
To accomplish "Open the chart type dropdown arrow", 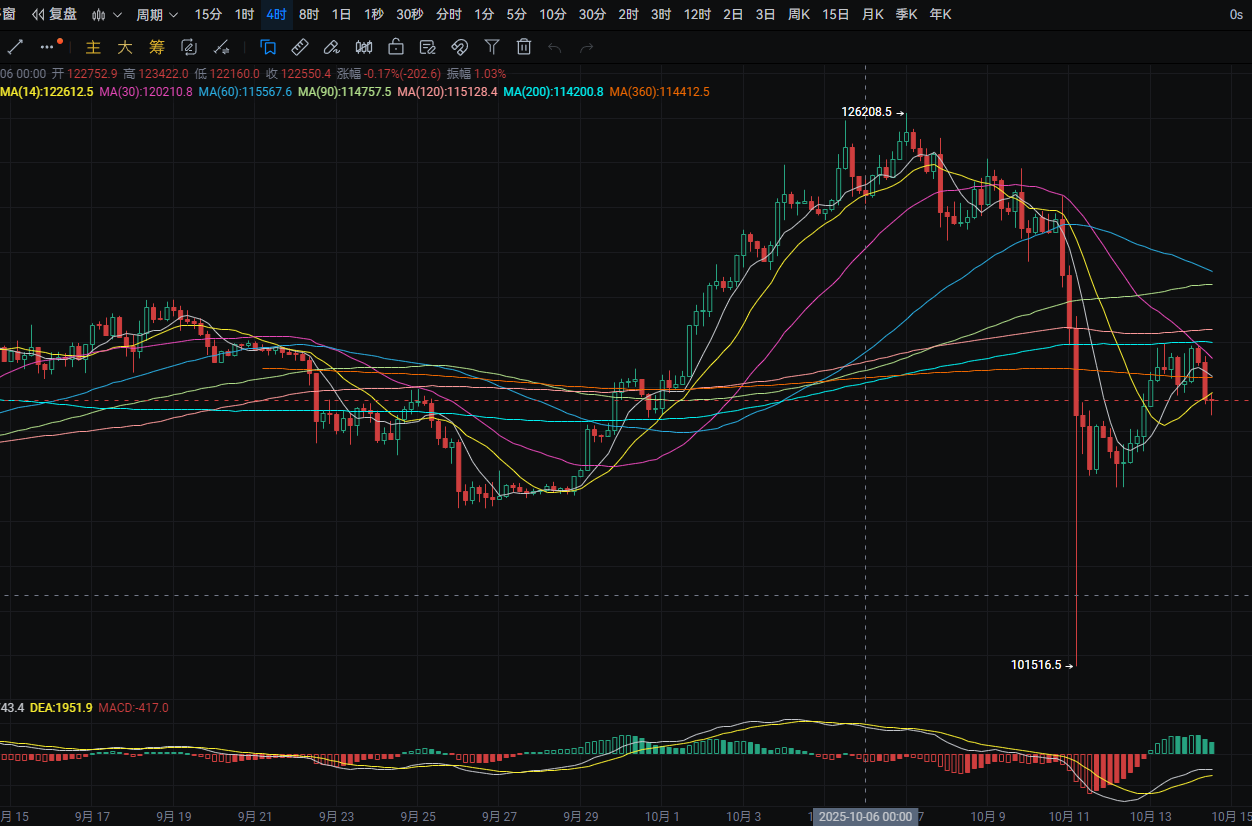I will pos(117,15).
